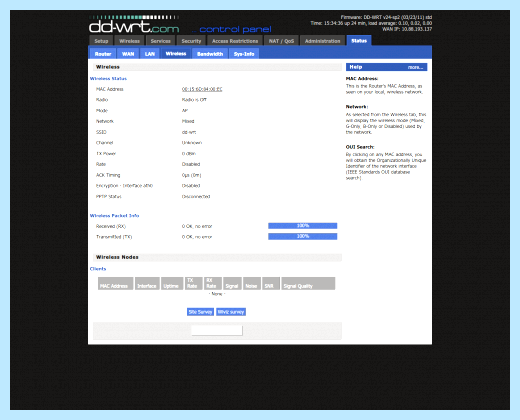520x420 pixels.
Task: Click the dd-wrt.com logo
Action: 134,25
